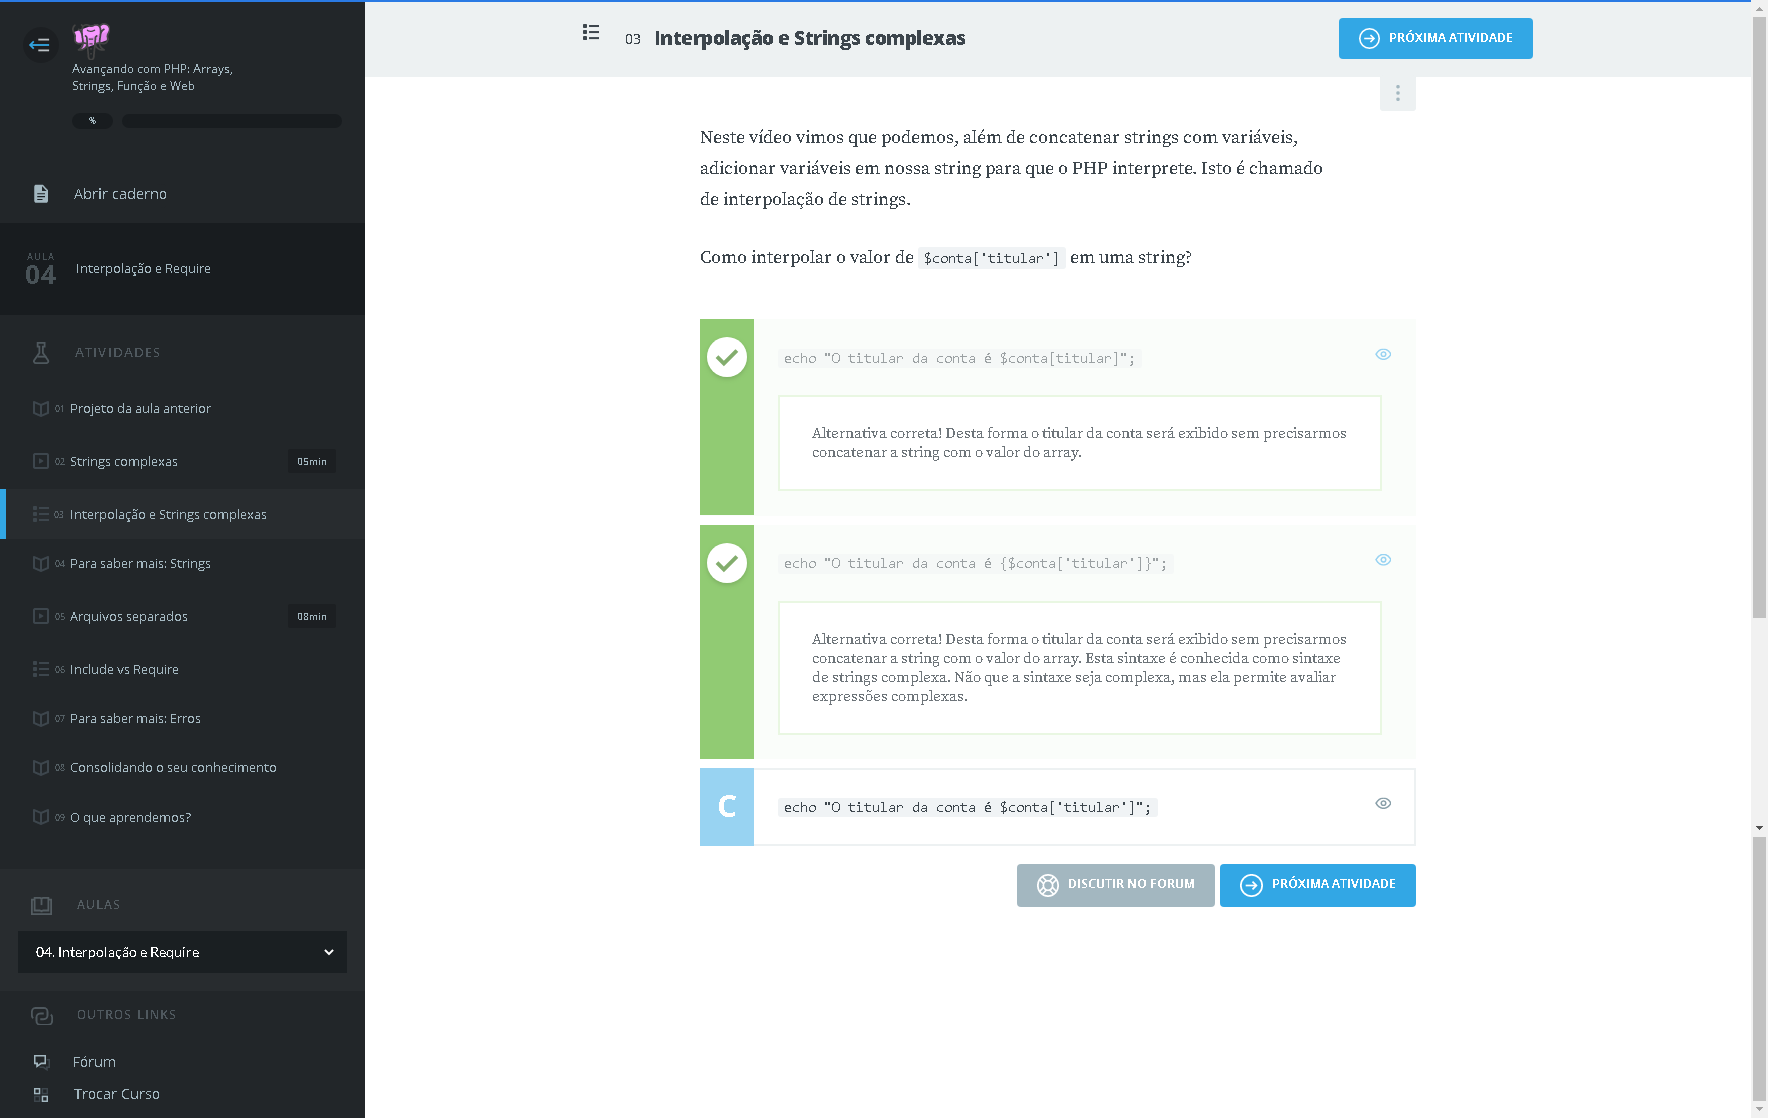Click the Atividades flask icon
1768x1118 pixels.
(x=41, y=353)
